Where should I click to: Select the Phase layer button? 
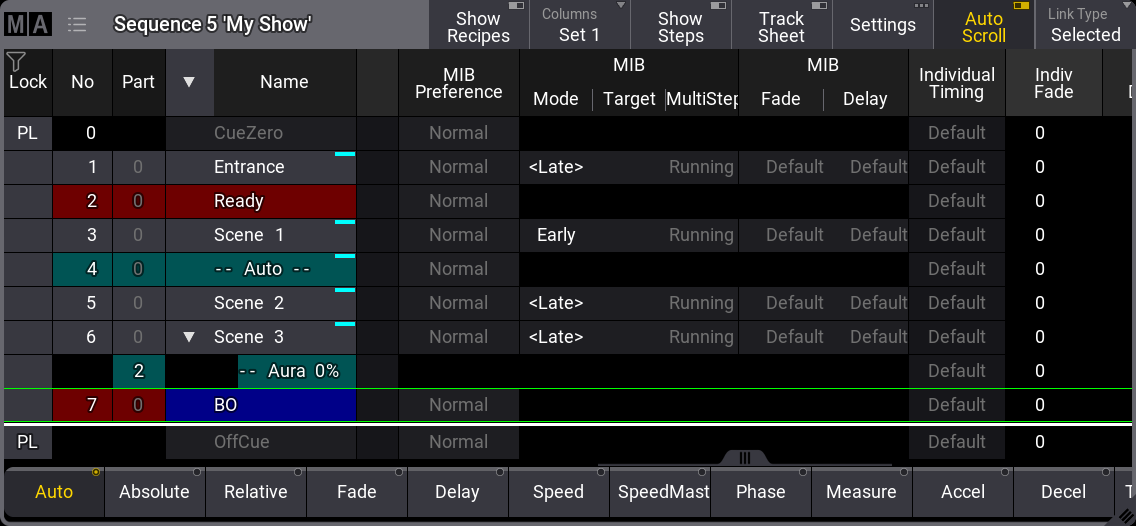point(760,492)
